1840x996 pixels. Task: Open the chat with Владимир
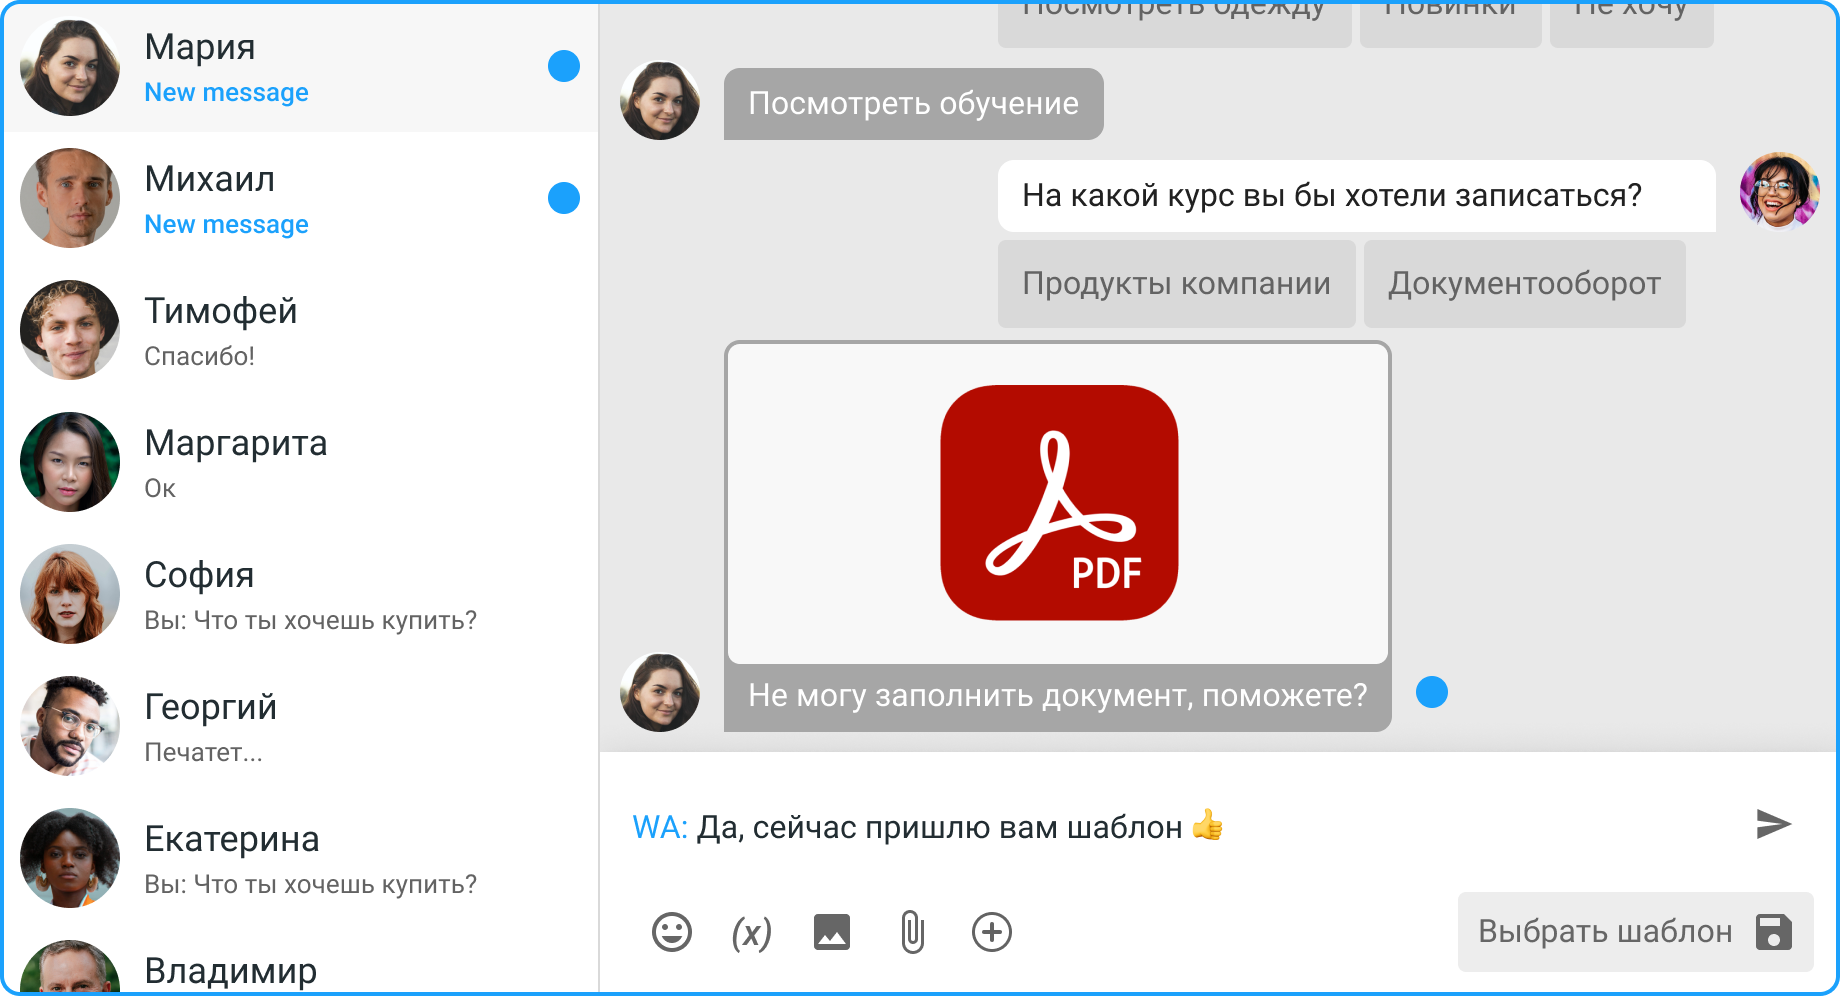pyautogui.click(x=300, y=960)
